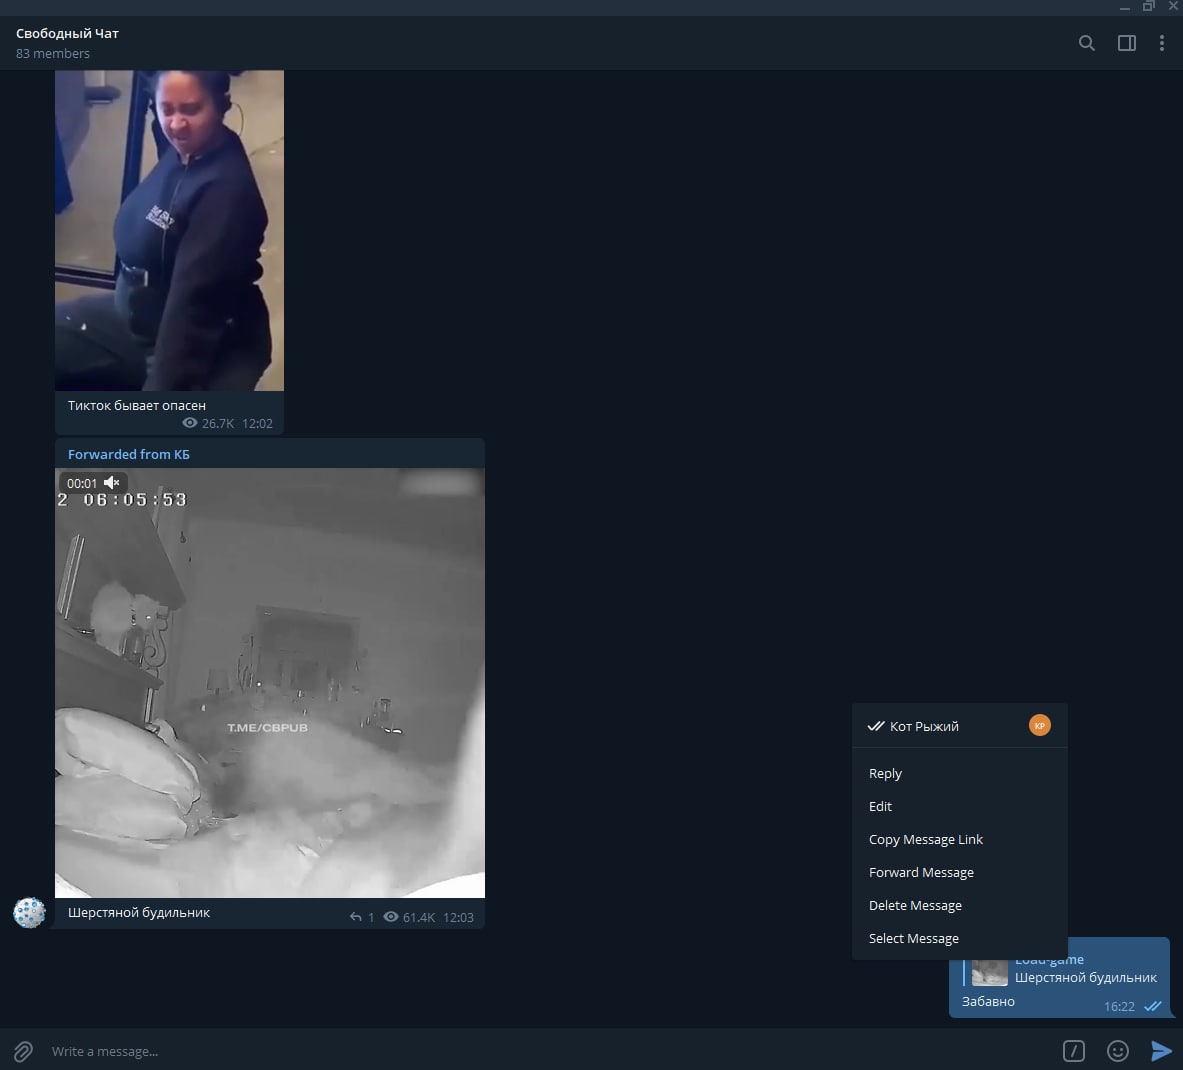Image resolution: width=1183 pixels, height=1070 pixels.
Task: Click the paperclip attach file icon
Action: [23, 1050]
